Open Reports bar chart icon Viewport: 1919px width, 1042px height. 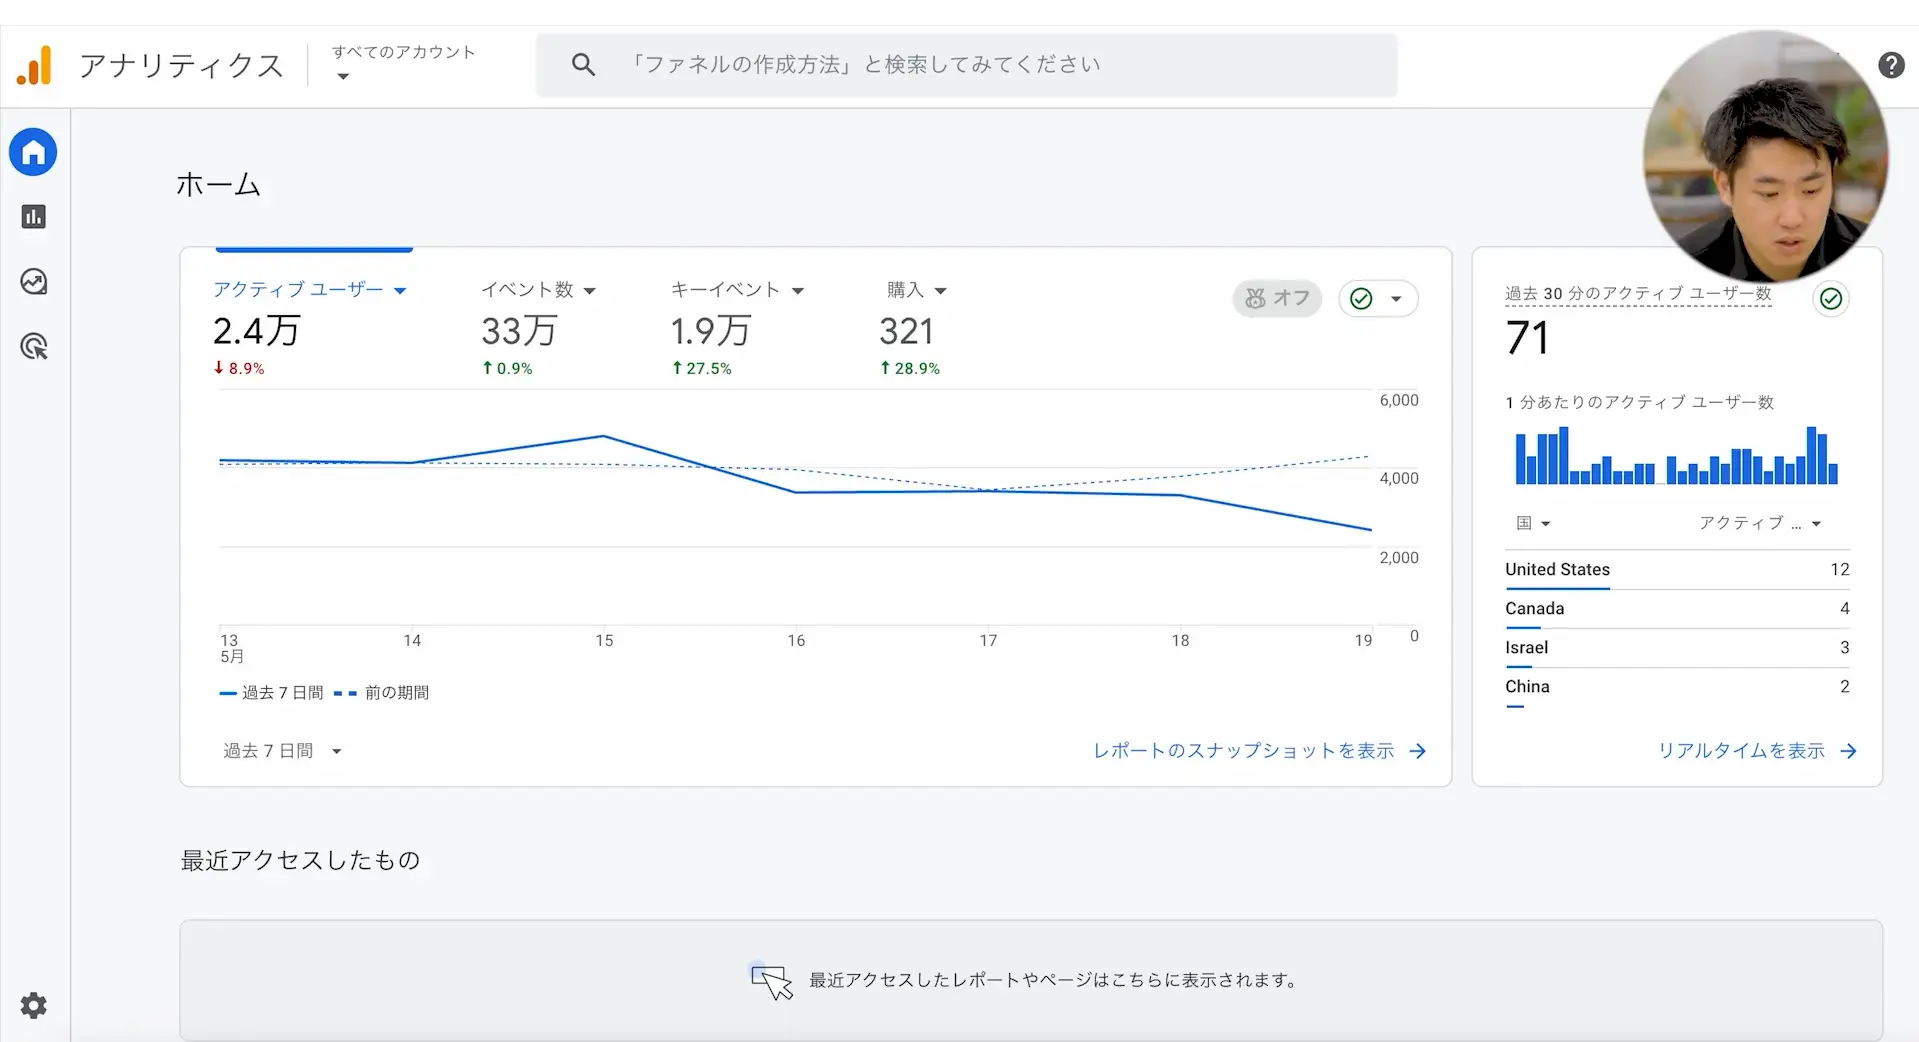coord(33,217)
